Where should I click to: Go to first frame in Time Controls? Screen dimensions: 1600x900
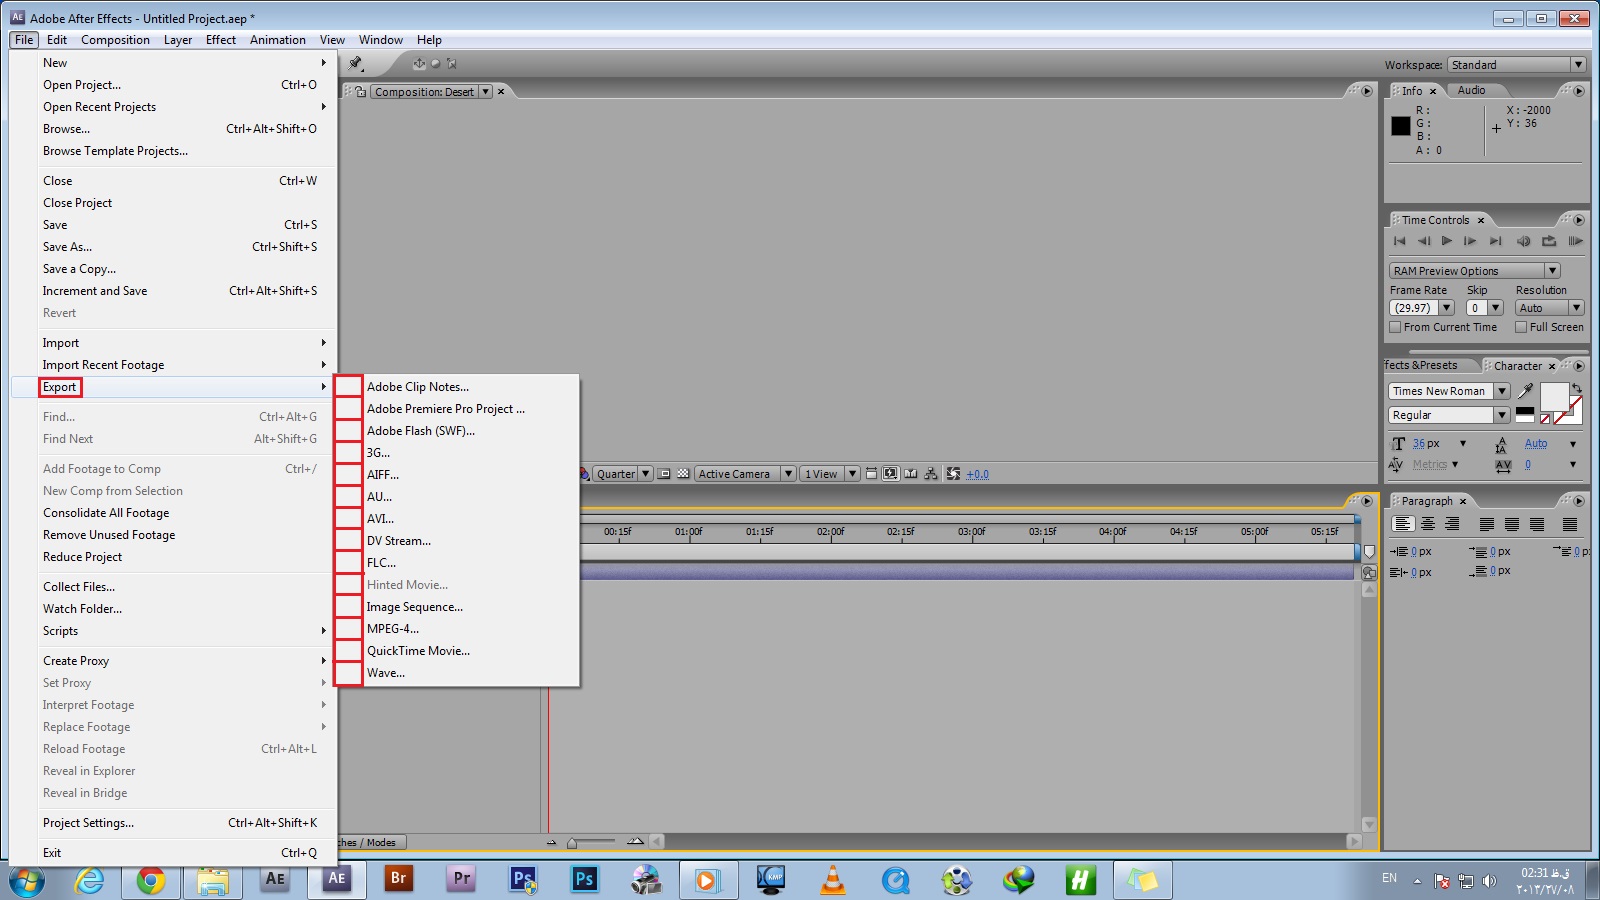coord(1399,241)
